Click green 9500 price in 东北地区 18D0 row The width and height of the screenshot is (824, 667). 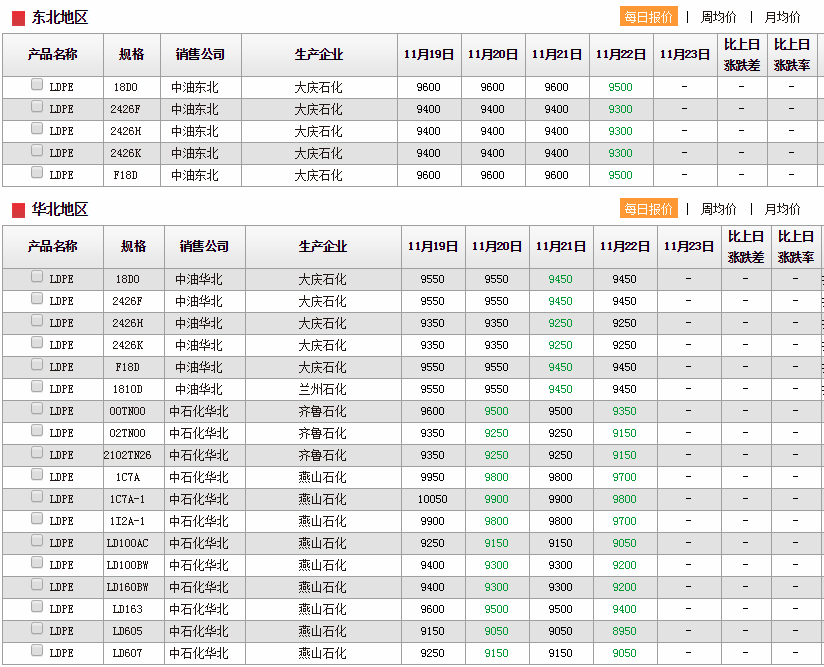[x=621, y=87]
